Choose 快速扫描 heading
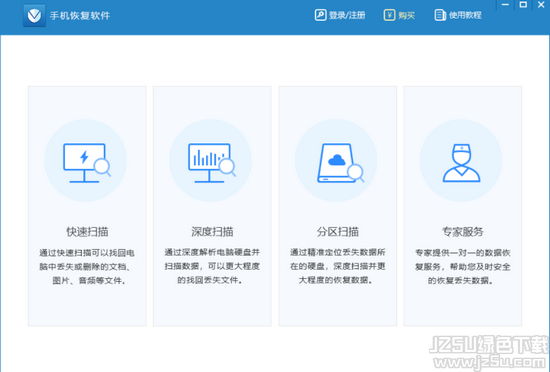The width and height of the screenshot is (550, 372). click(87, 232)
